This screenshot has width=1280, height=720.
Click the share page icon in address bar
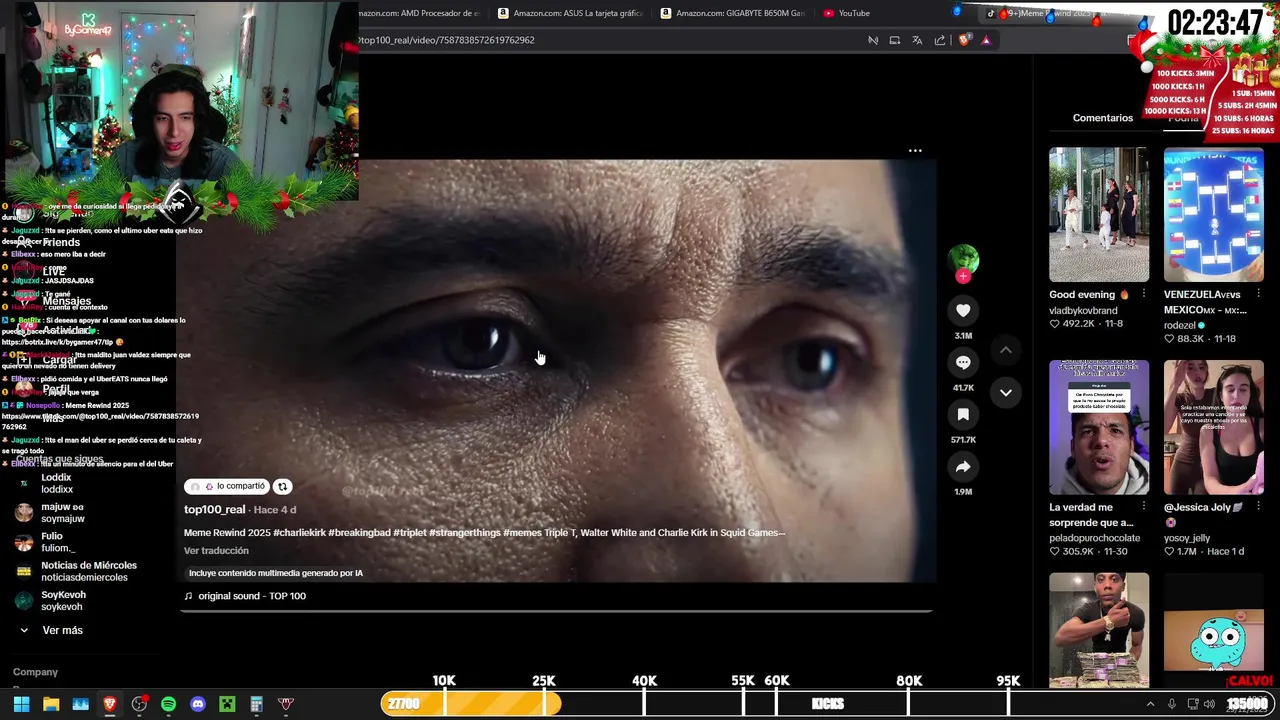point(940,40)
